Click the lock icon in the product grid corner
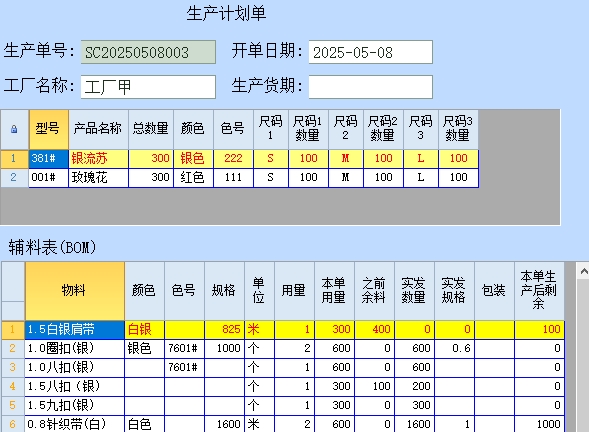This screenshot has width=589, height=432. pos(14,130)
